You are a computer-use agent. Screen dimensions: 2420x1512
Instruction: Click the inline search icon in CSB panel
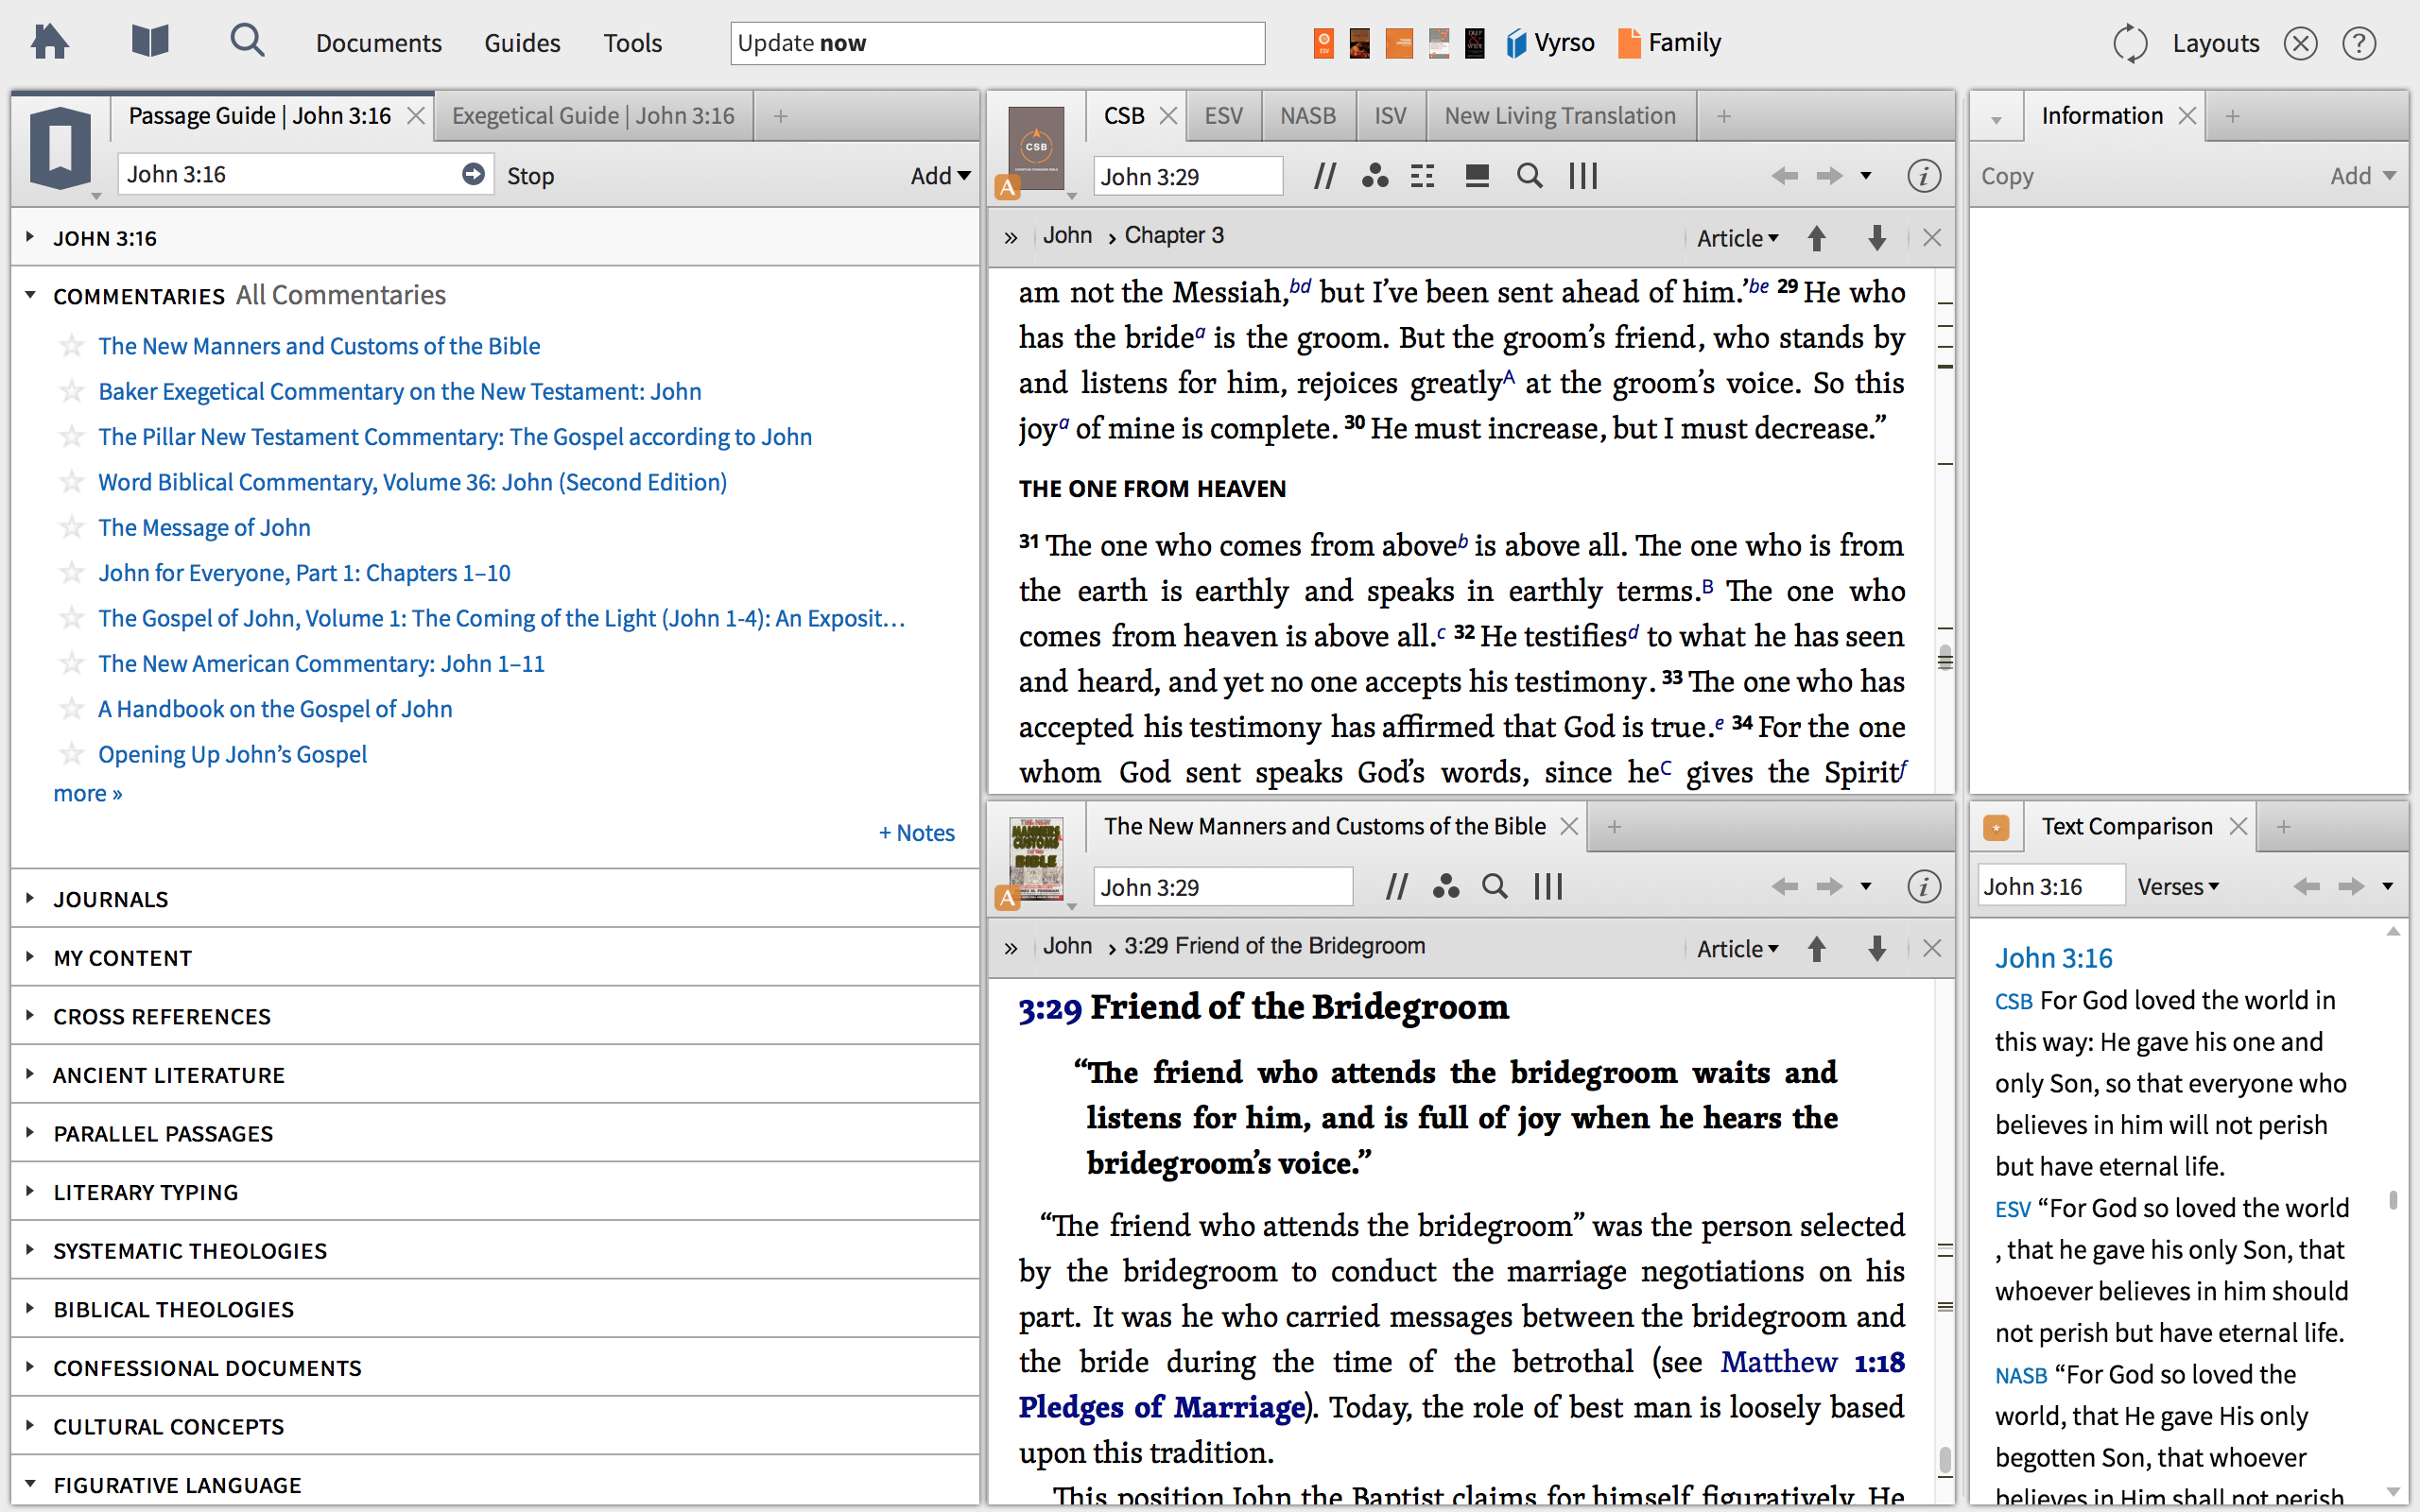coord(1528,176)
